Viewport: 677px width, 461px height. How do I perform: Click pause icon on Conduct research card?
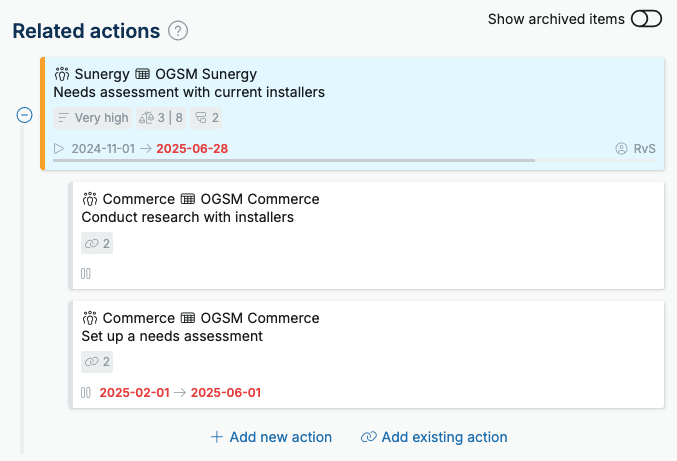(x=85, y=274)
